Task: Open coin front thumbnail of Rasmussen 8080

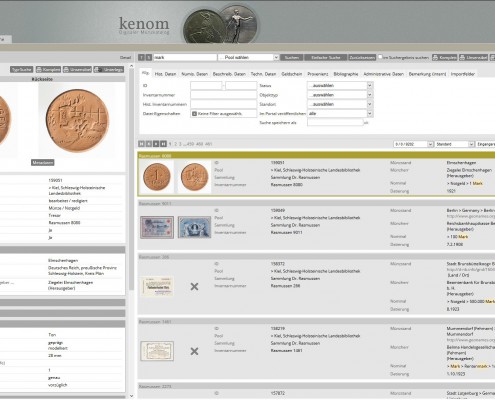Action: (157, 176)
